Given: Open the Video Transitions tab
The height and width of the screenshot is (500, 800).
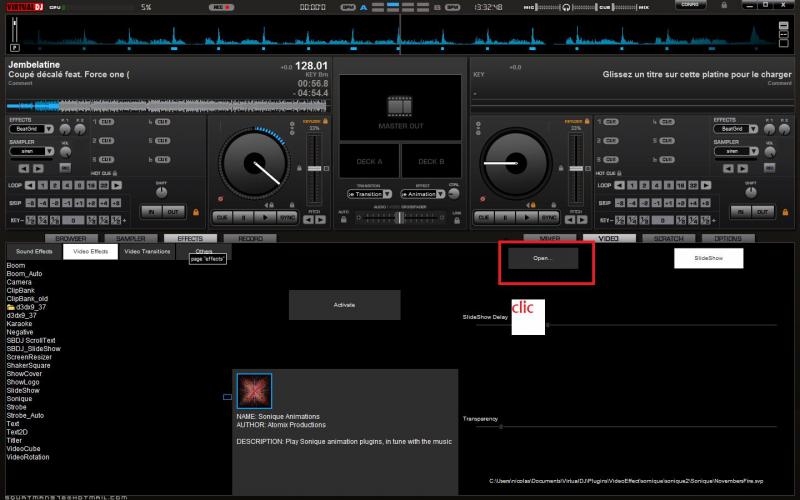Looking at the screenshot, I should click(147, 251).
